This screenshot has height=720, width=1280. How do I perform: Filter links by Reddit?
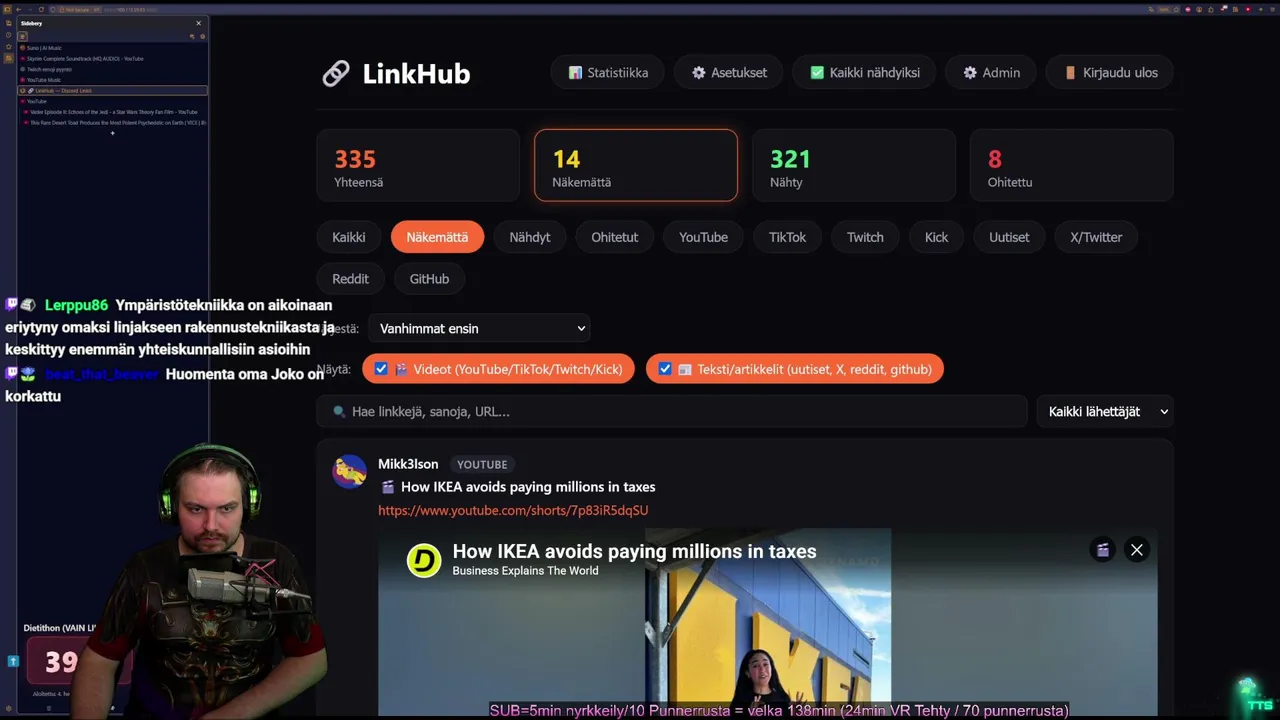(x=351, y=279)
